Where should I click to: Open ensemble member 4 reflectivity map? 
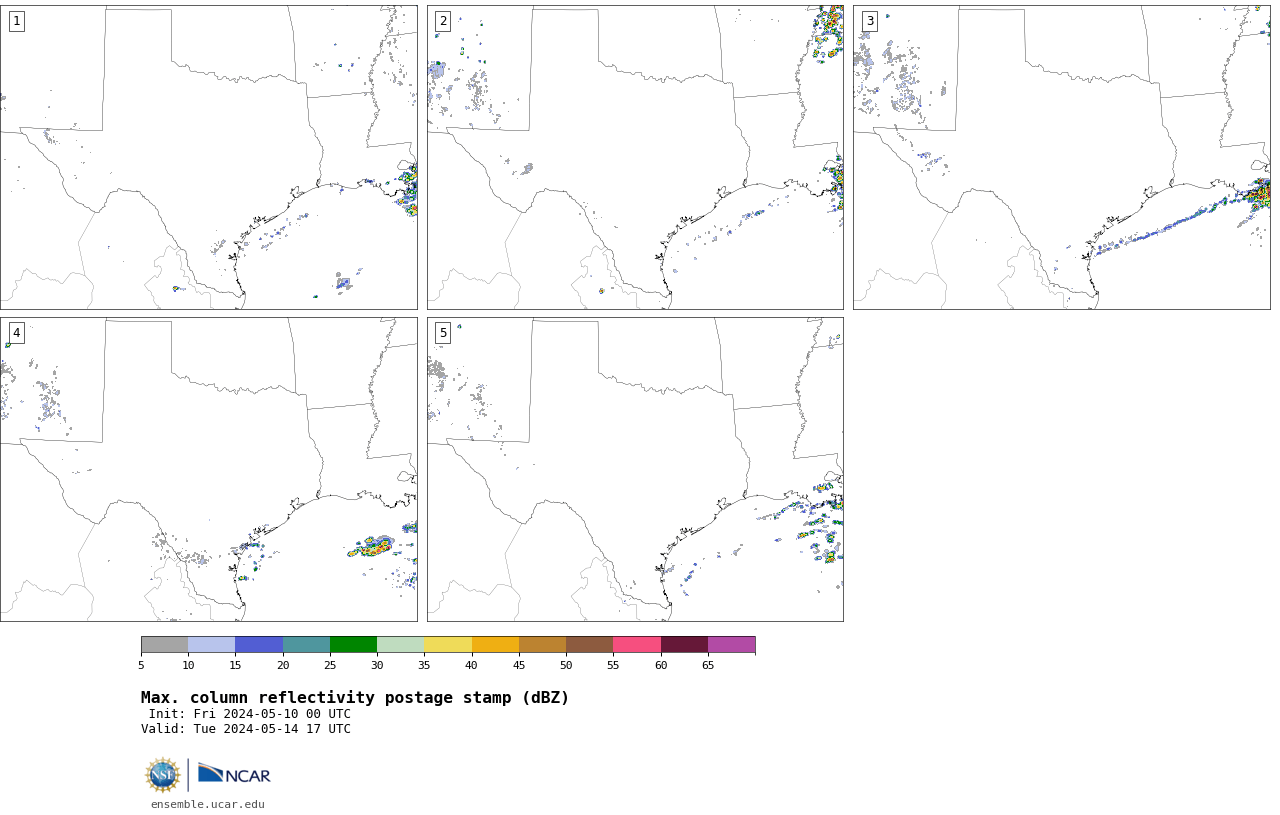(208, 469)
